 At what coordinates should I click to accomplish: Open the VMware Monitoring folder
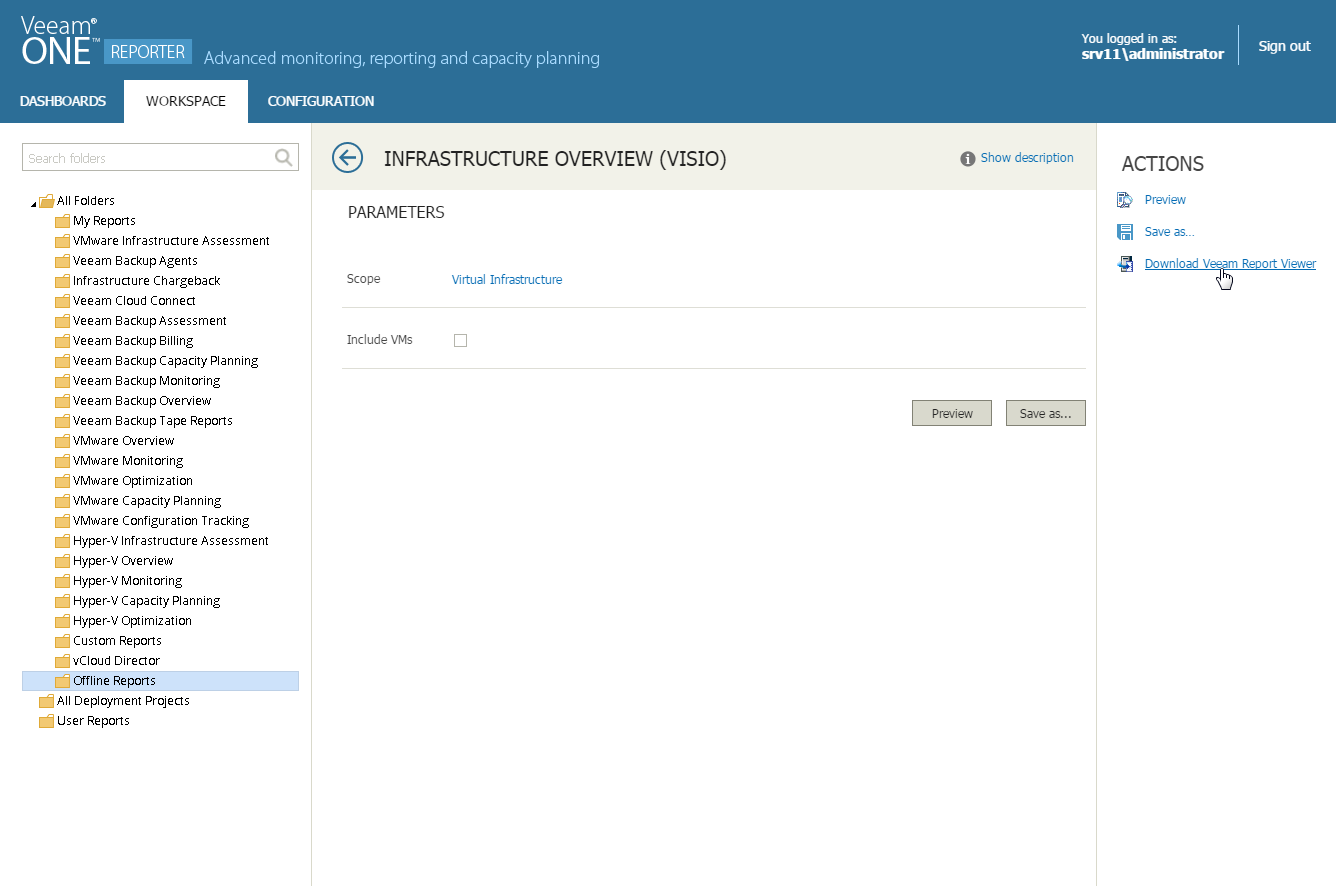tap(128, 461)
